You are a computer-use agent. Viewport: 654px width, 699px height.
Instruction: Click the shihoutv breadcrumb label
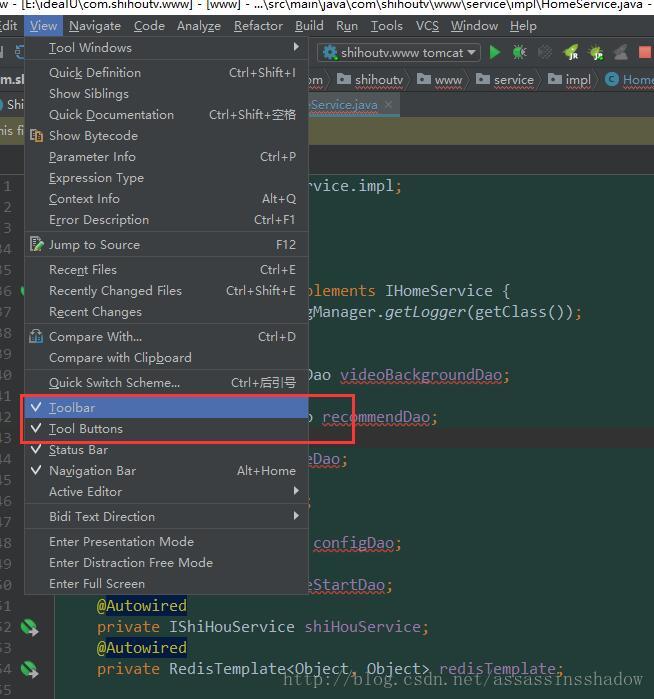click(x=379, y=79)
